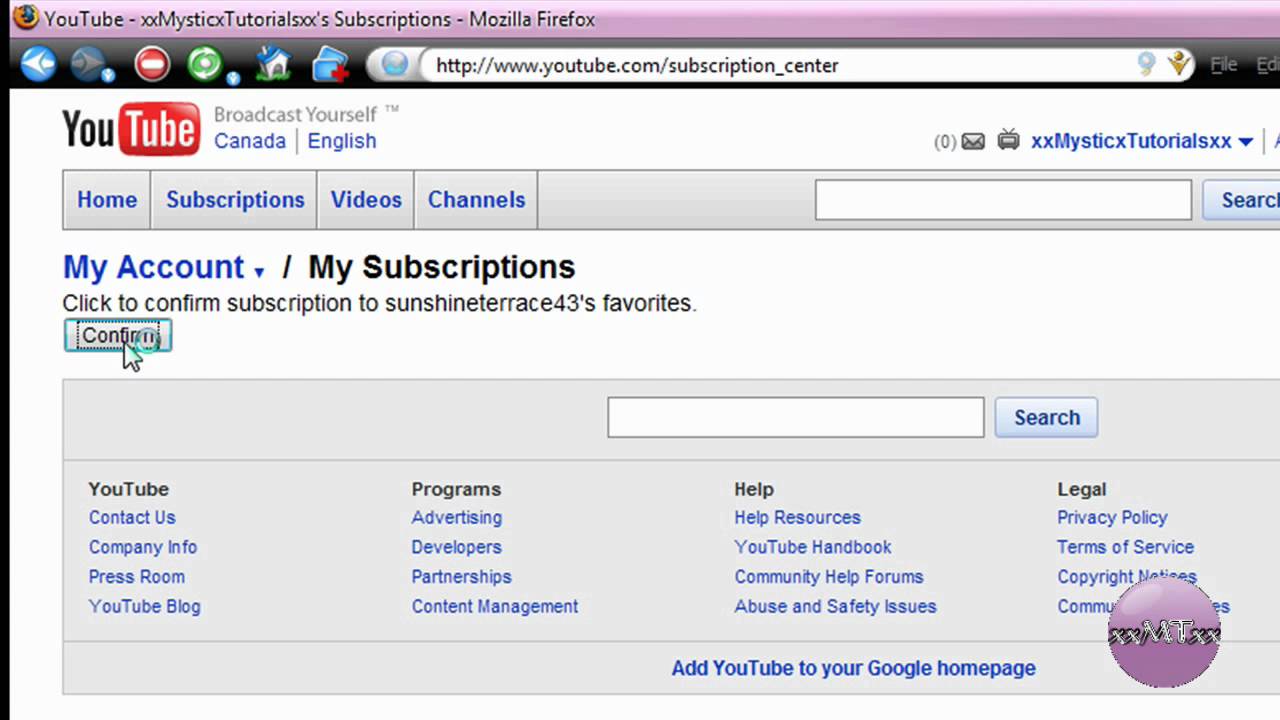Image resolution: width=1280 pixels, height=720 pixels.
Task: Open the Privacy Policy link
Action: pyautogui.click(x=1112, y=518)
